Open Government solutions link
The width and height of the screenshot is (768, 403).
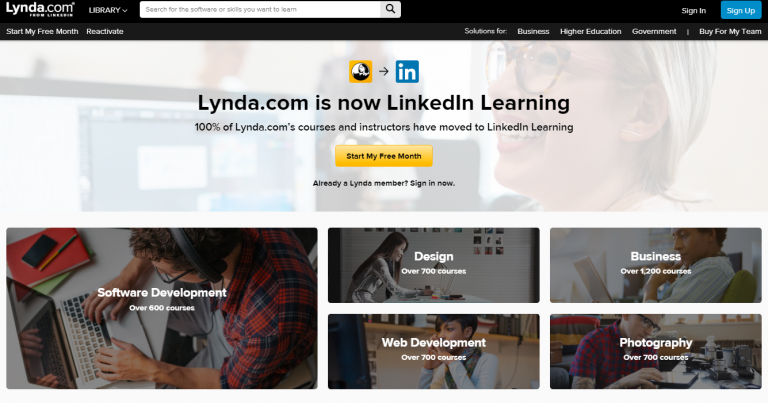click(654, 31)
